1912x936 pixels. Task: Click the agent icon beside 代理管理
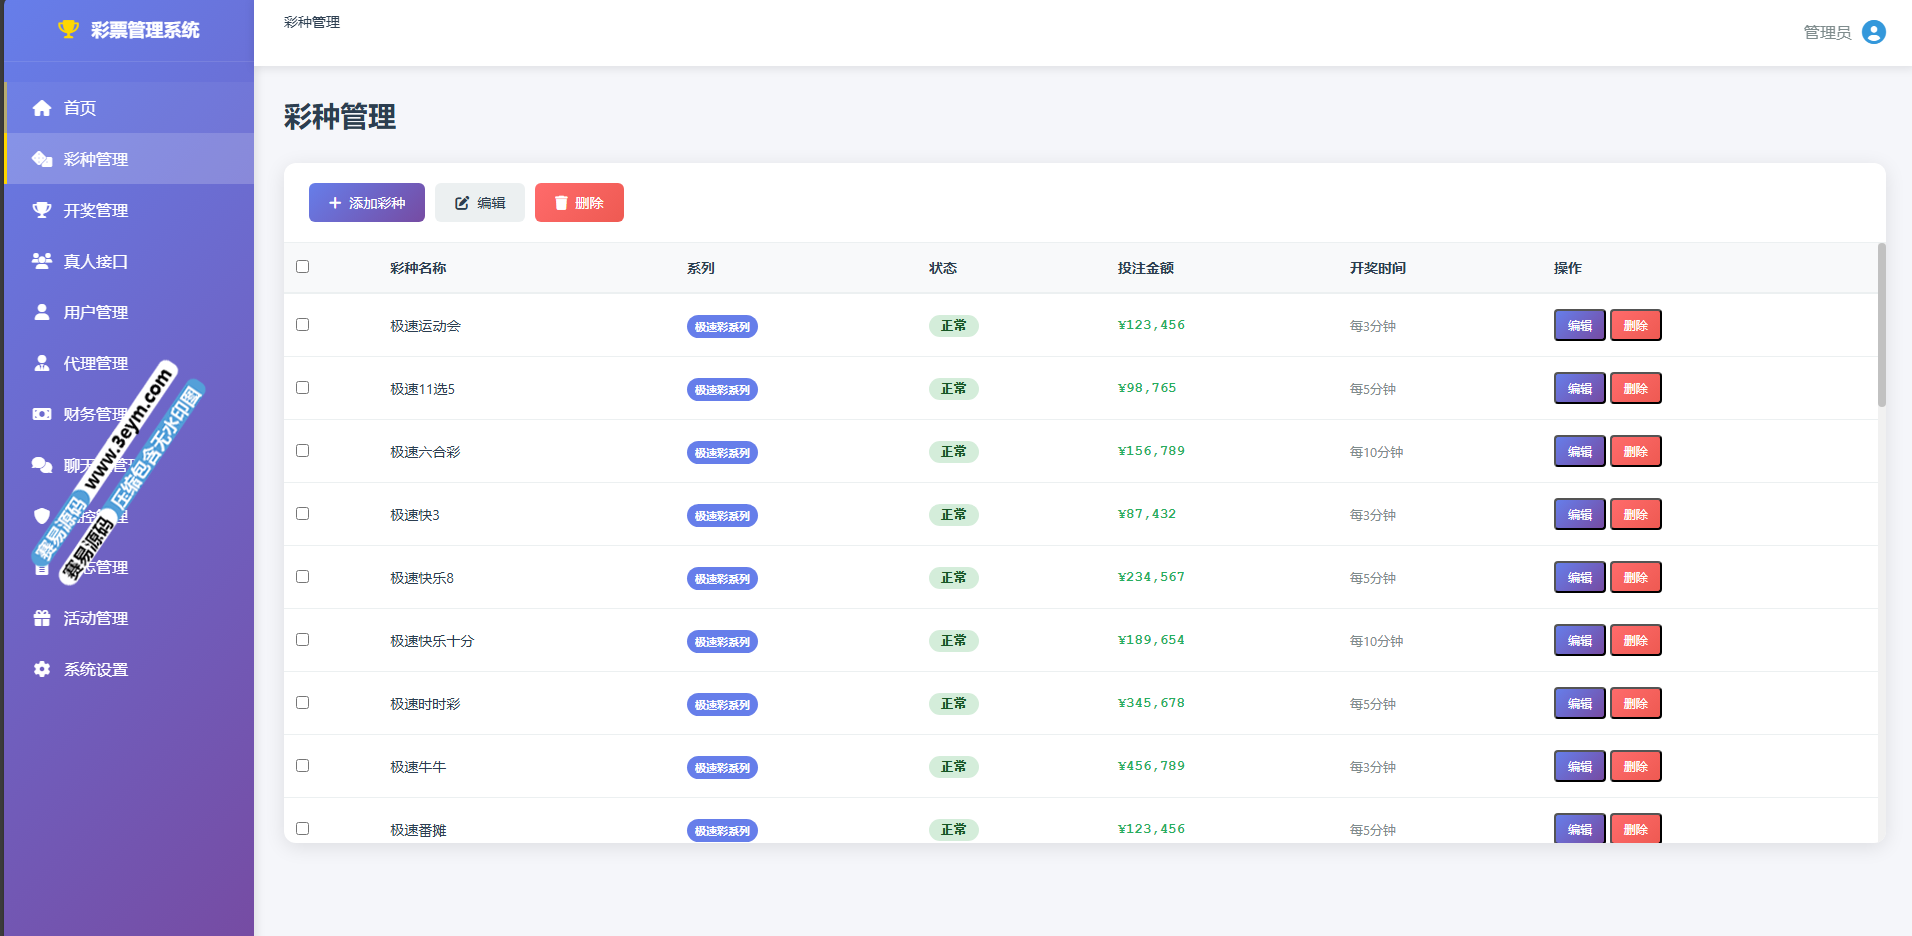coord(42,363)
